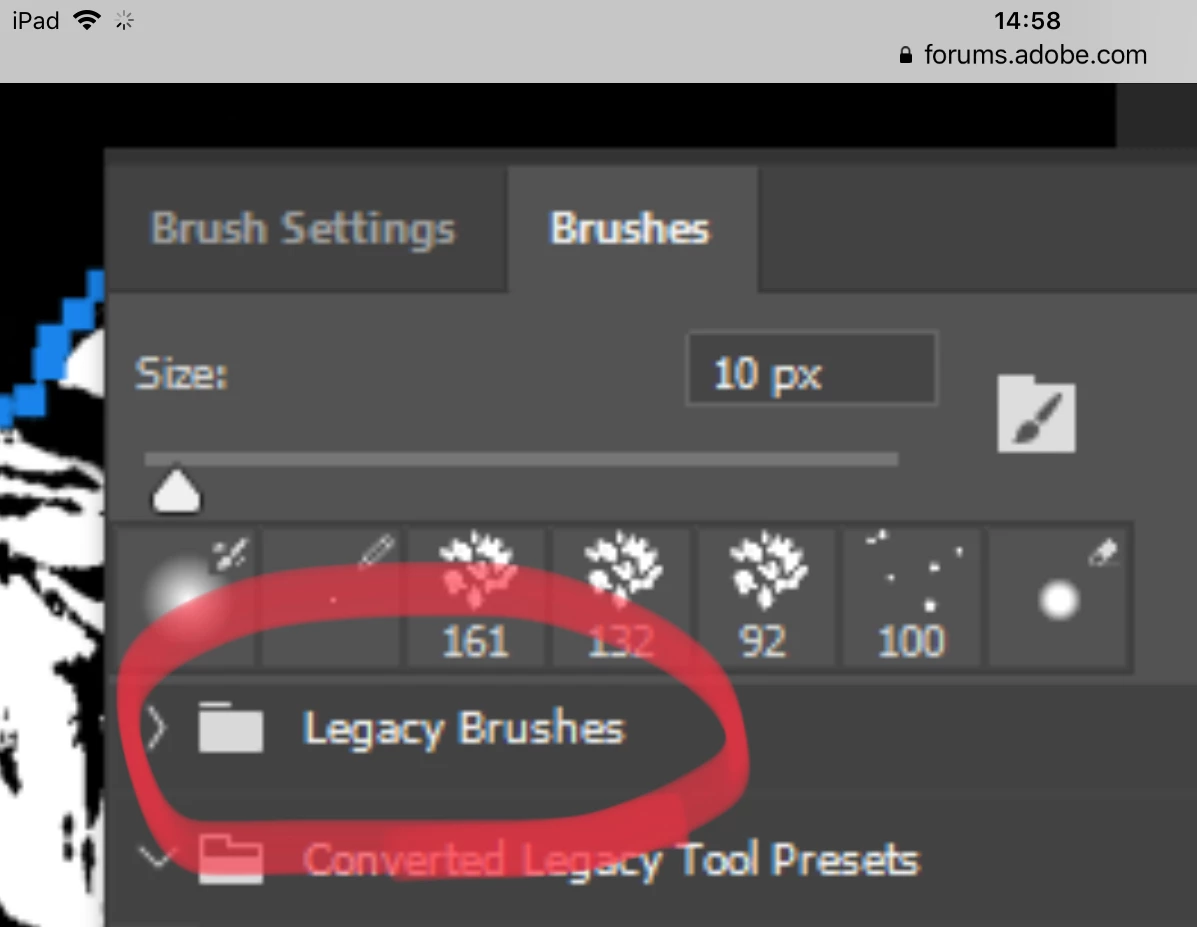
Task: Click the brush size slider handle
Action: point(176,490)
